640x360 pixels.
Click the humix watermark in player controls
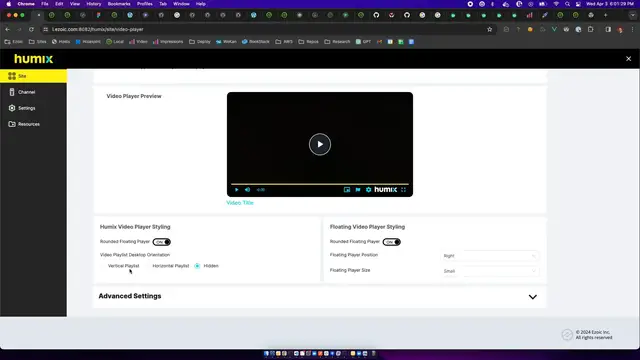click(385, 189)
